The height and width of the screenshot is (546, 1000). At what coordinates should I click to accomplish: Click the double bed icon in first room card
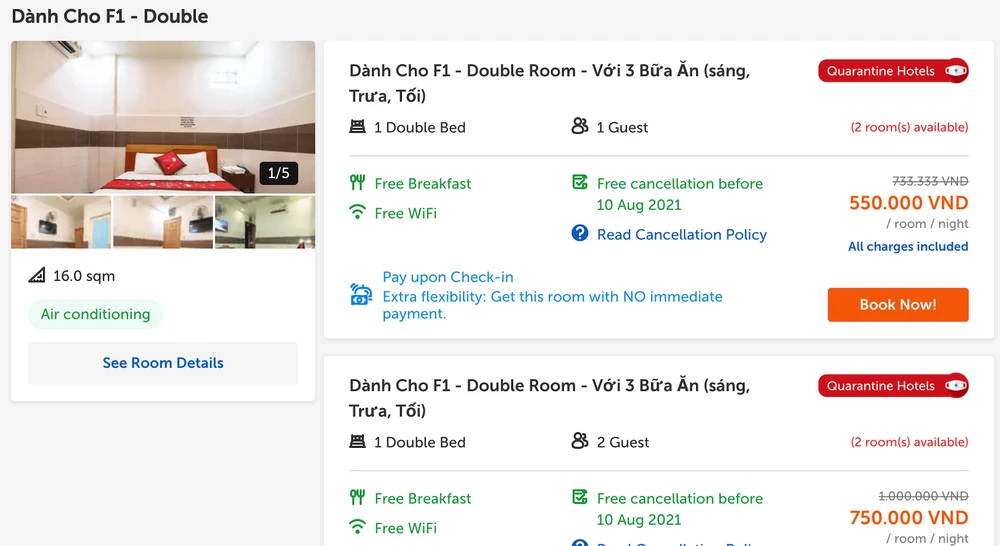click(x=357, y=127)
